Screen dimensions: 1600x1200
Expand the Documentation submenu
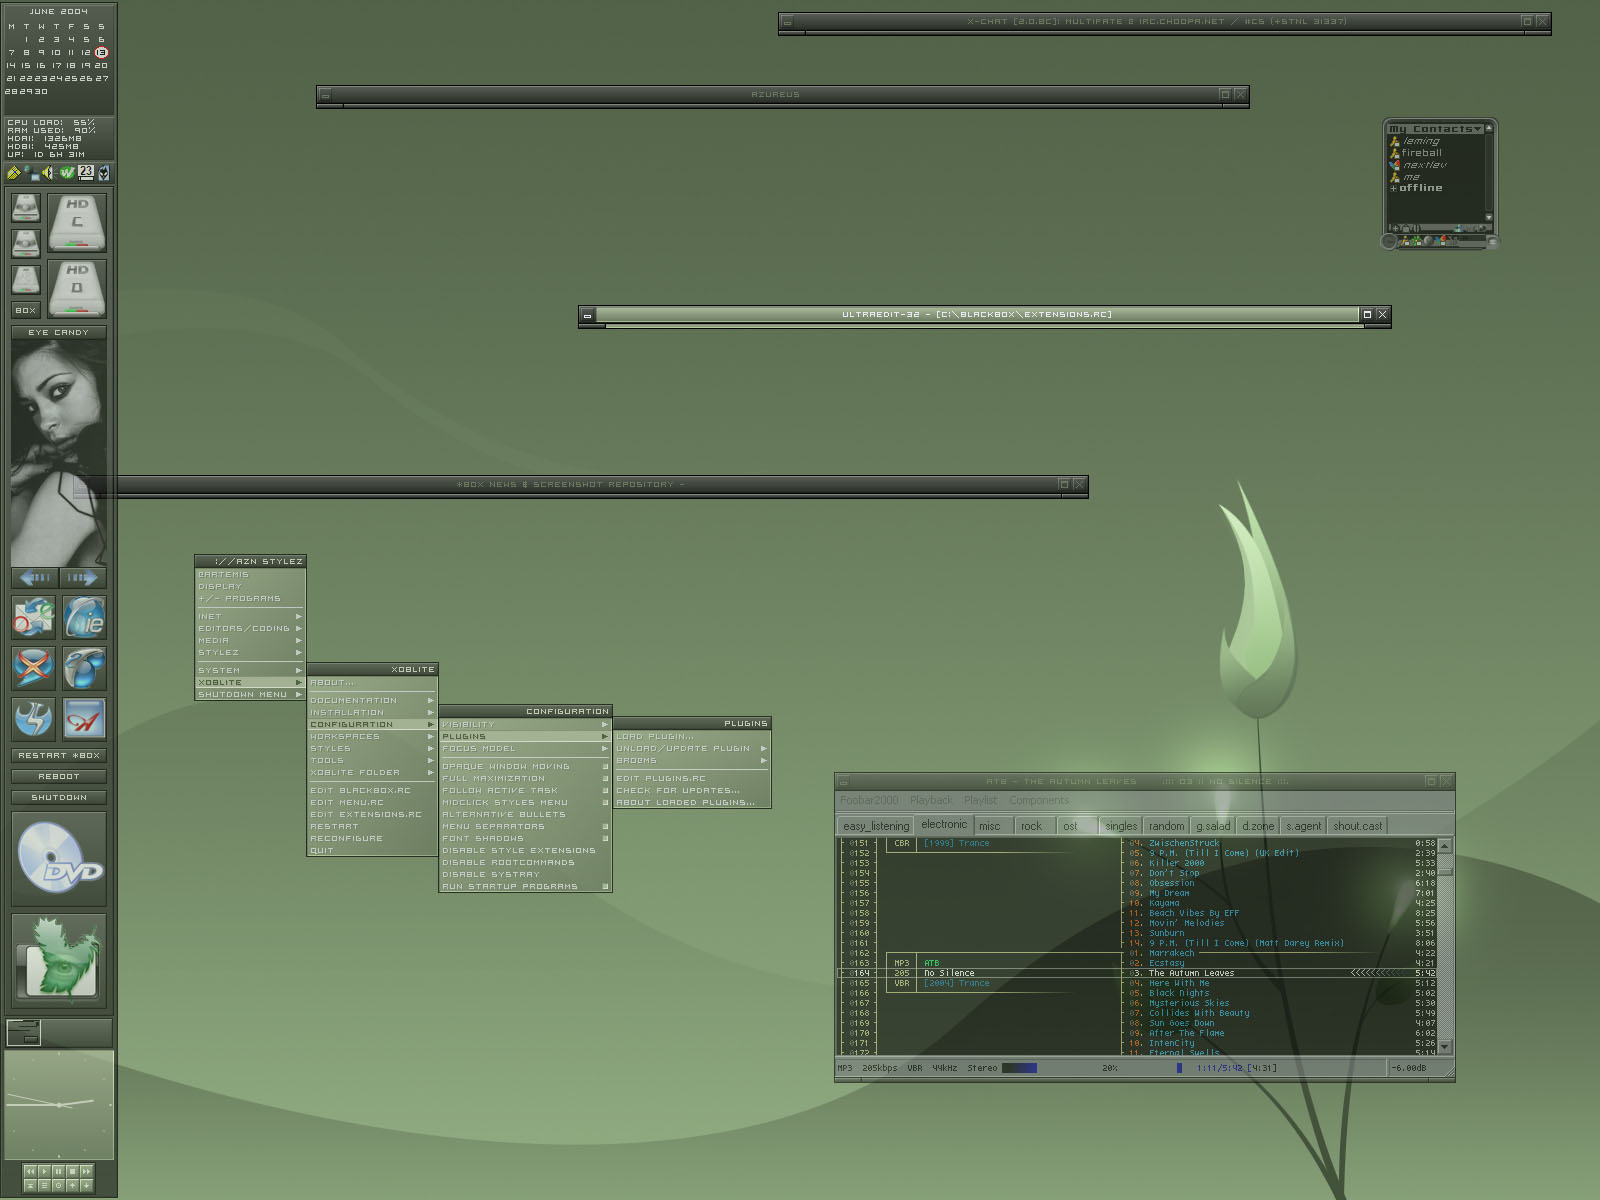point(372,700)
